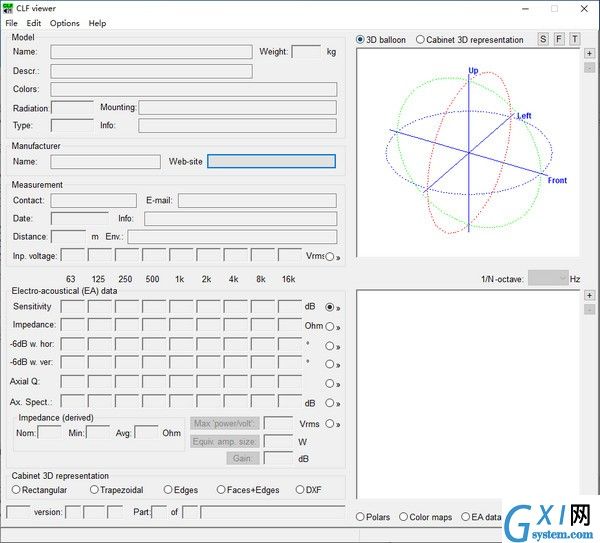Select the Sensitivity row radio button
600x543 pixels.
tap(329, 307)
